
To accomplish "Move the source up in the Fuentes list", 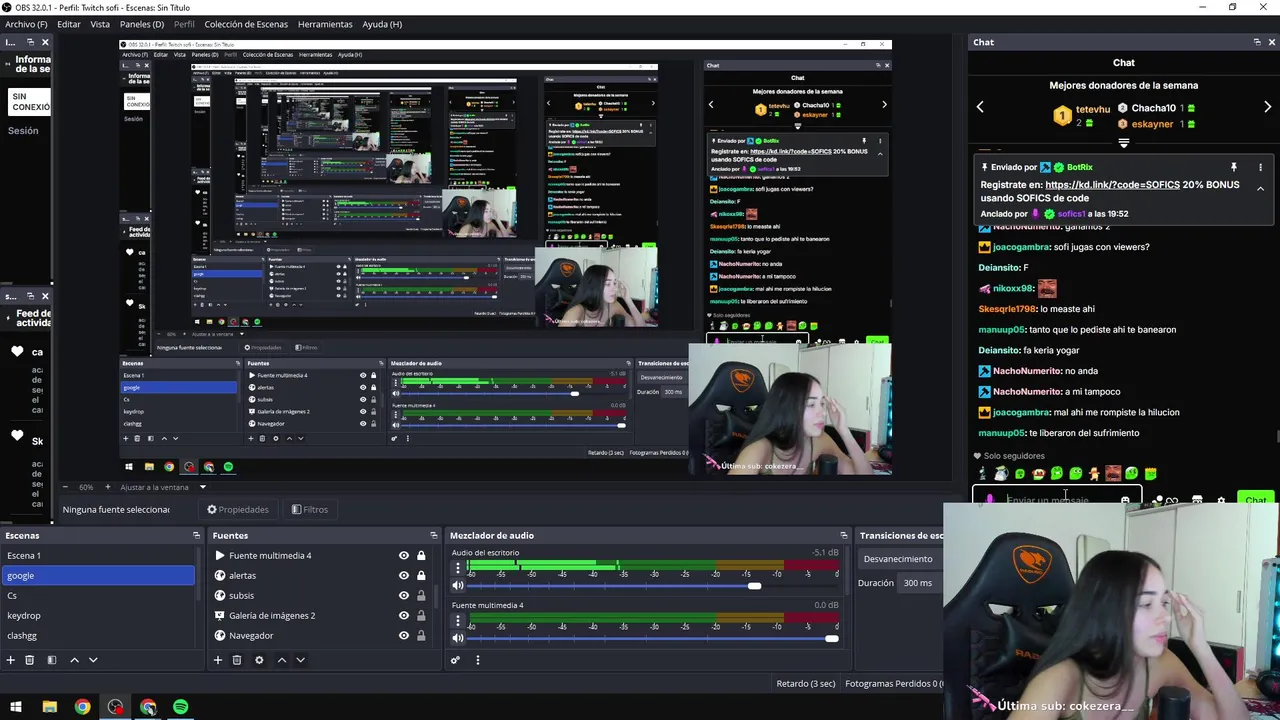I will (x=282, y=660).
